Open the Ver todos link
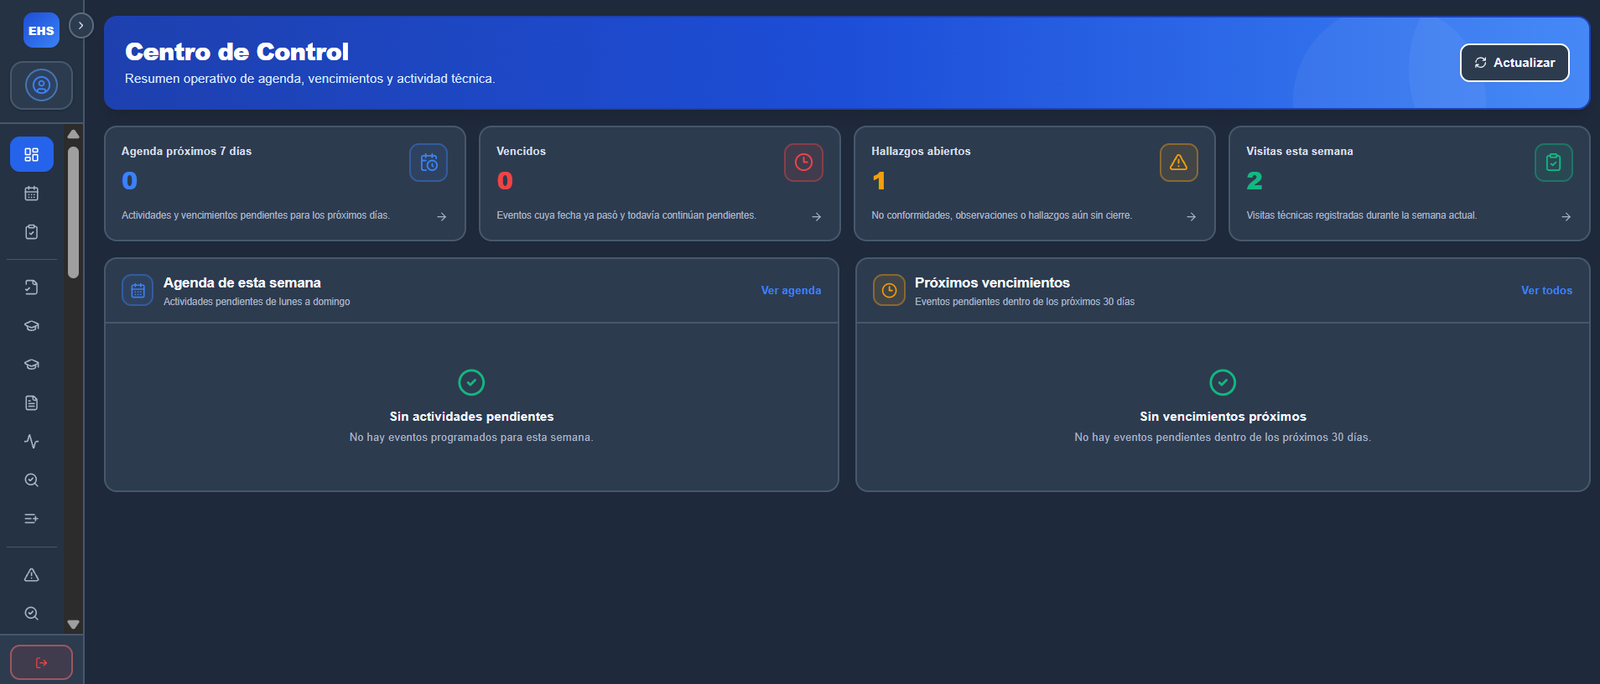The image size is (1600, 684). [1547, 290]
